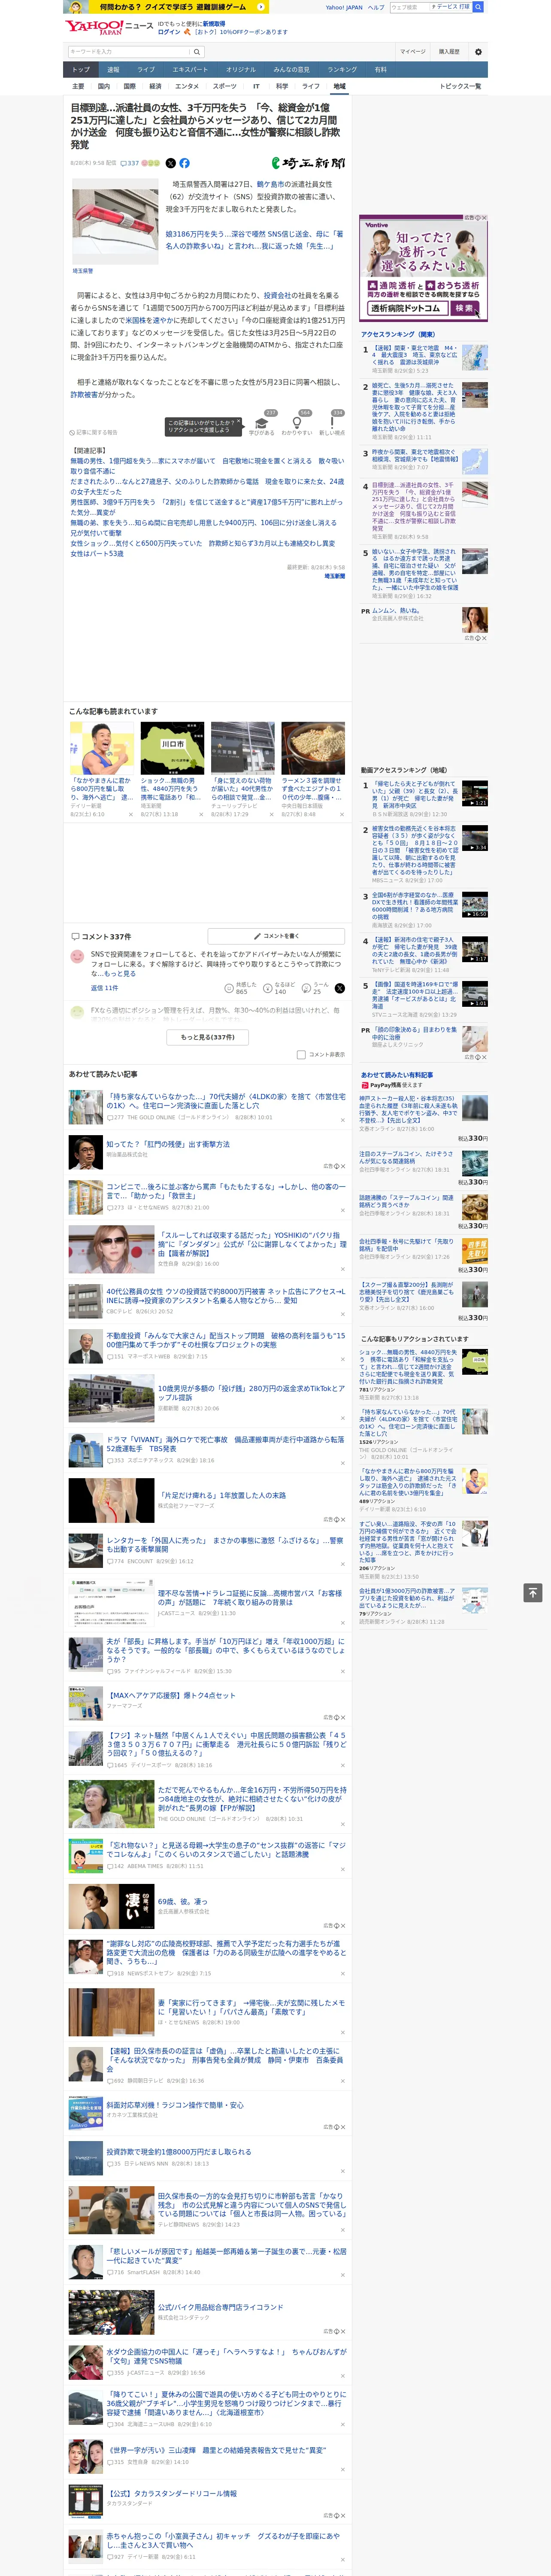Select the トップ tab
Image resolution: width=551 pixels, height=2576 pixels.
tap(81, 70)
